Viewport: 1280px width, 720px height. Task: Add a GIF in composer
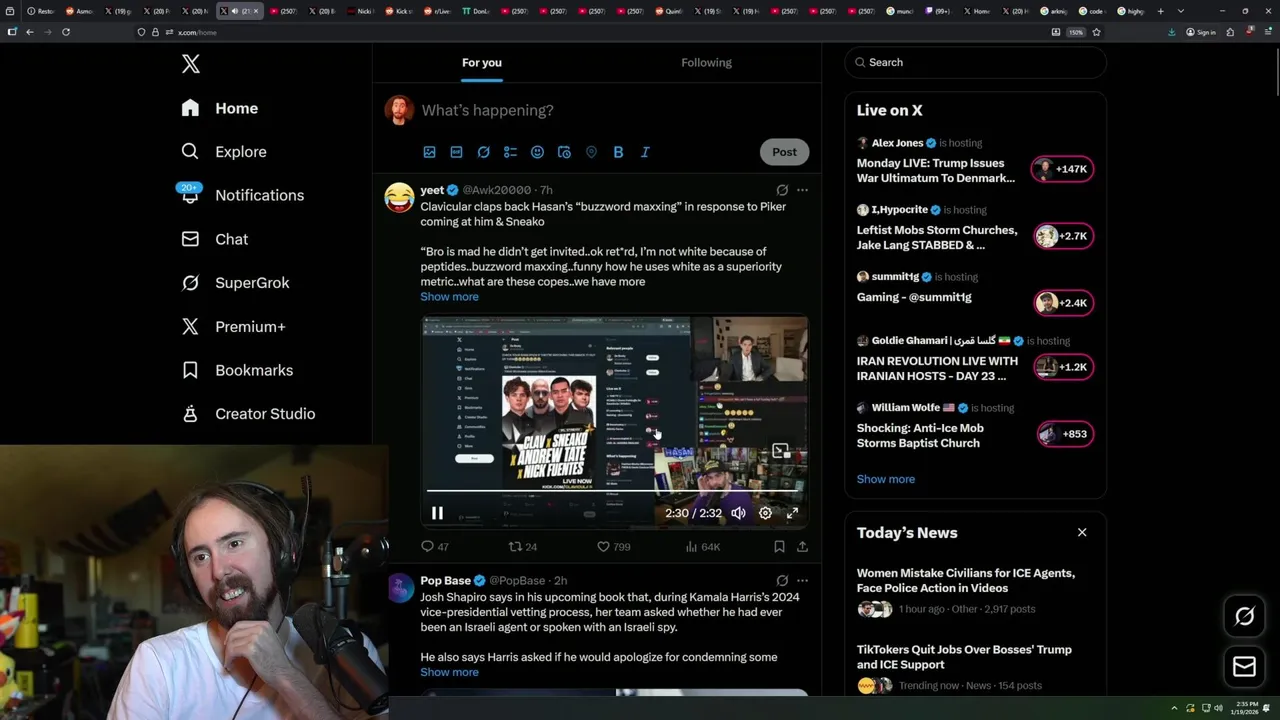(x=456, y=152)
